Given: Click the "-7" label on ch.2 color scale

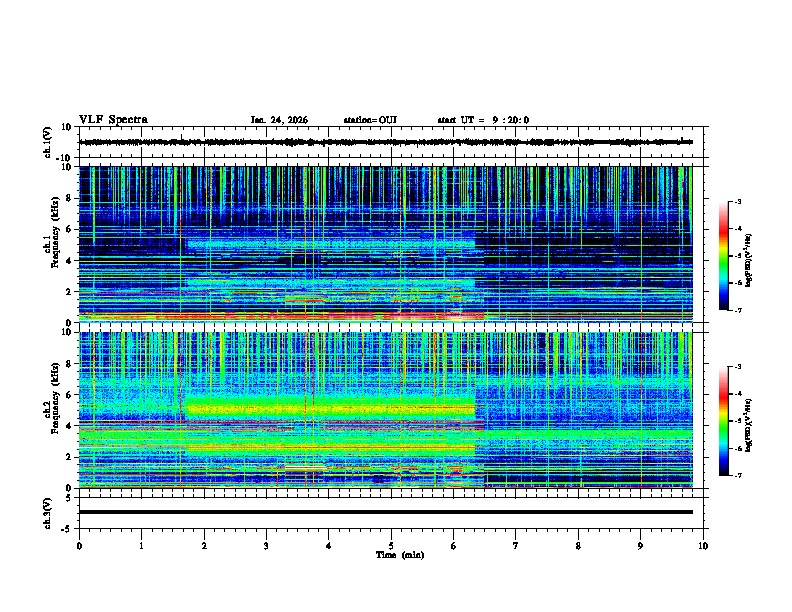Looking at the screenshot, I should click(x=738, y=475).
